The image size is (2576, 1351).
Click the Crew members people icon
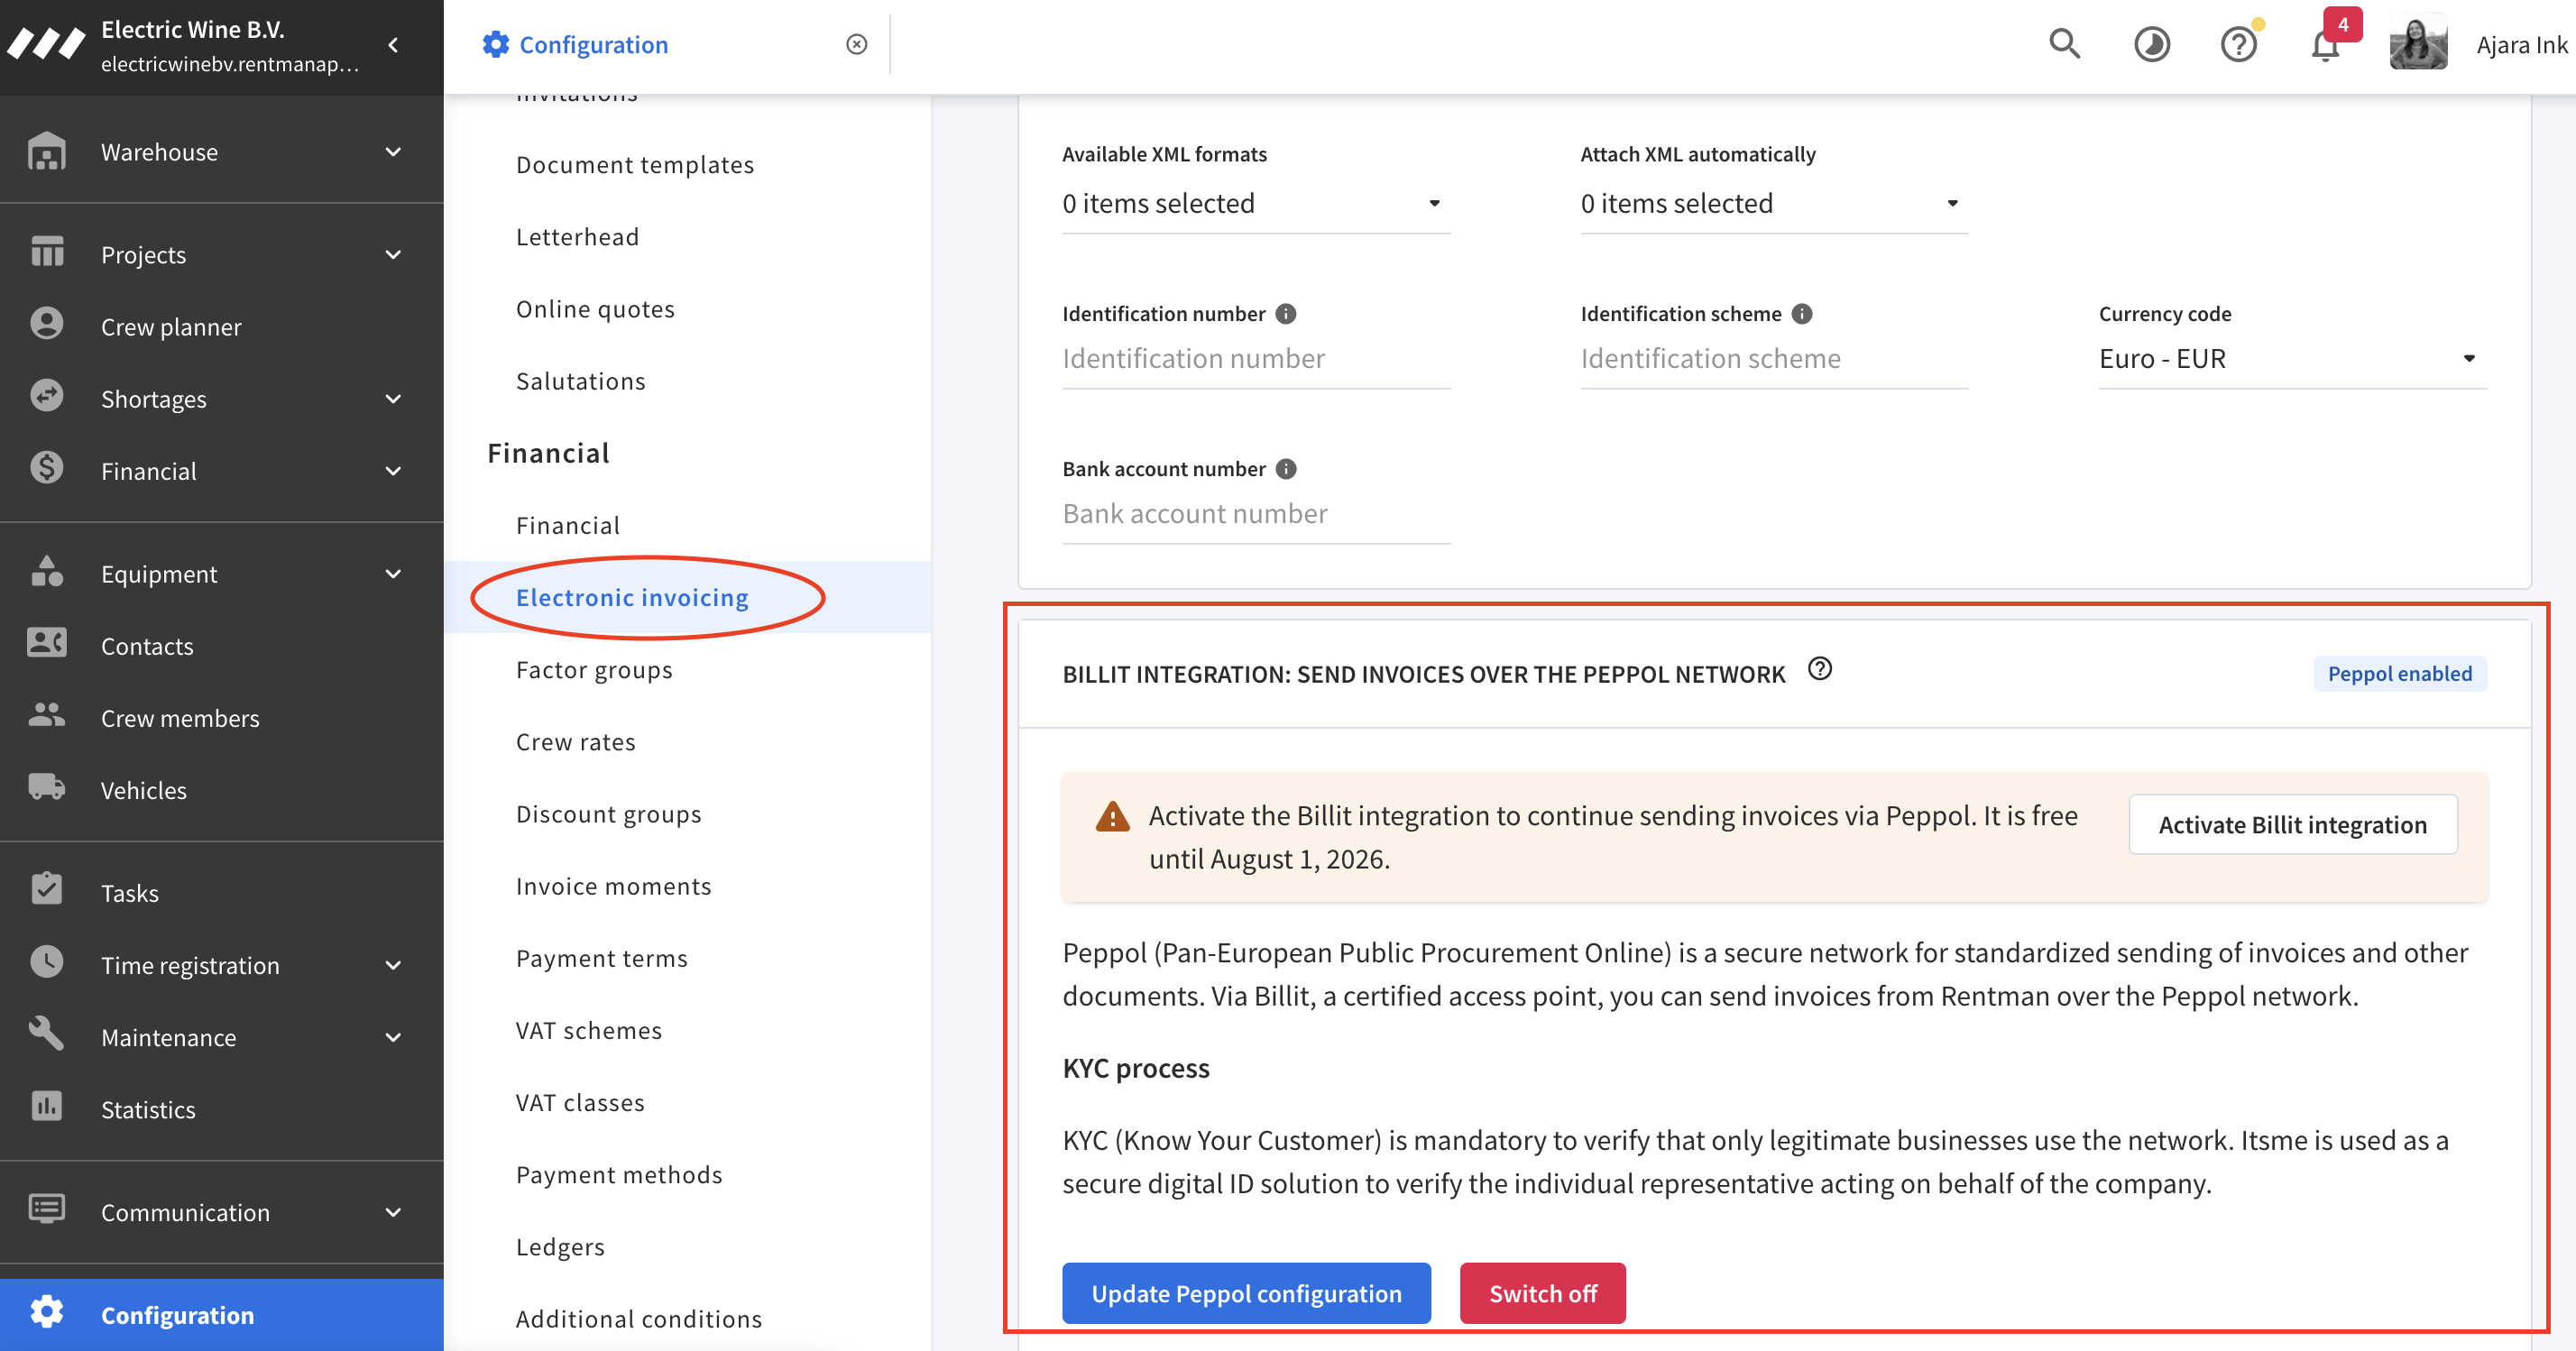coord(47,716)
